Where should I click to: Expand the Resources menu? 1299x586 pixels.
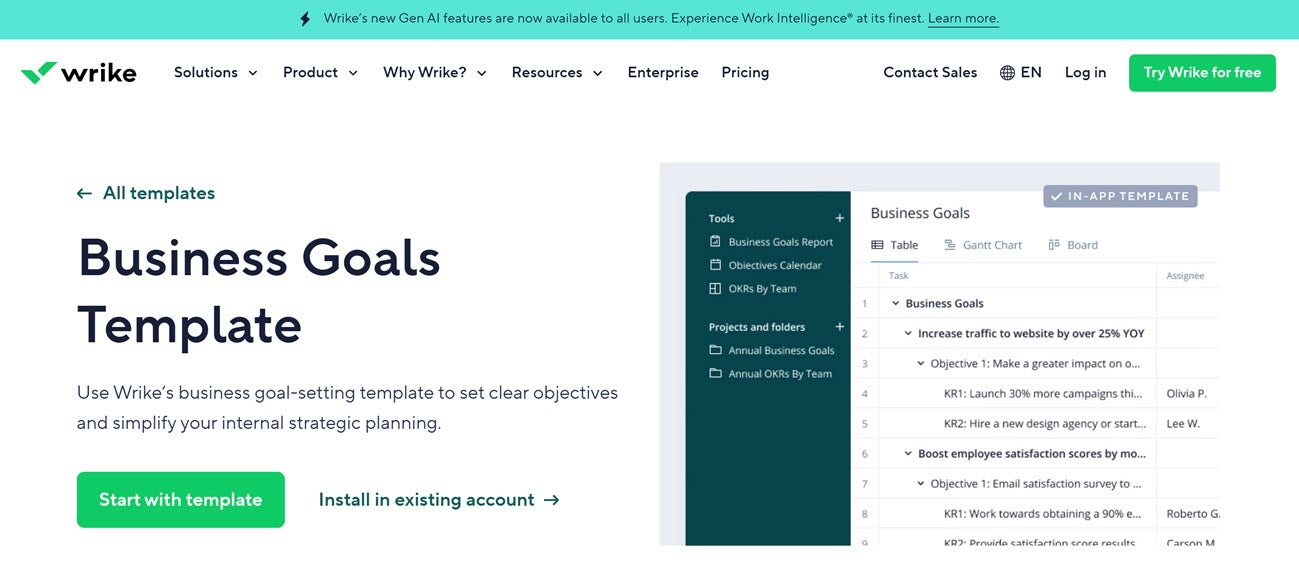(x=557, y=72)
